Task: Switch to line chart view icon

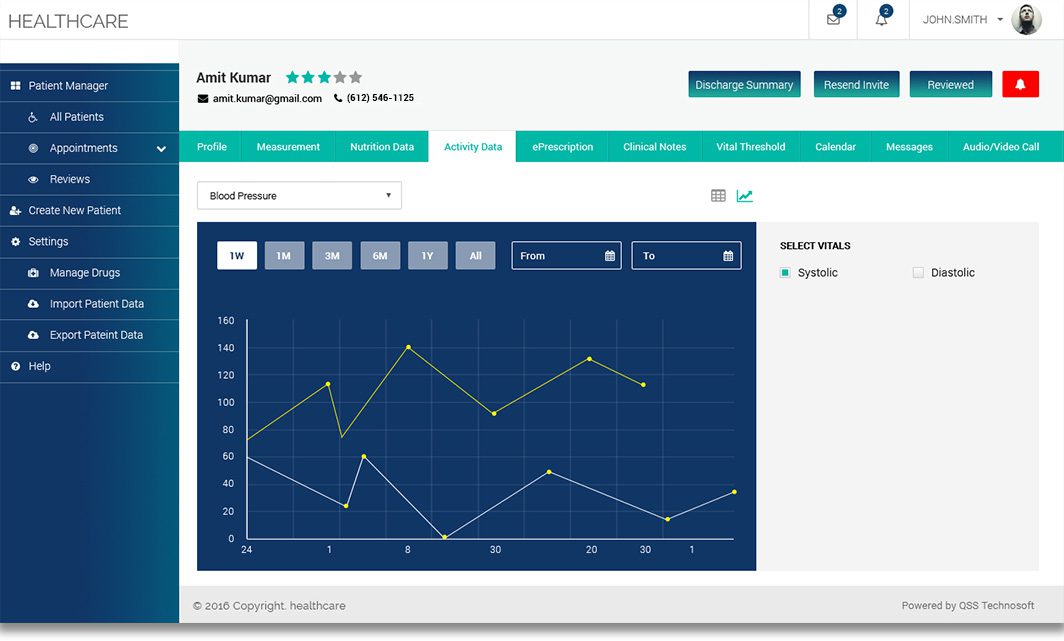Action: click(x=744, y=195)
